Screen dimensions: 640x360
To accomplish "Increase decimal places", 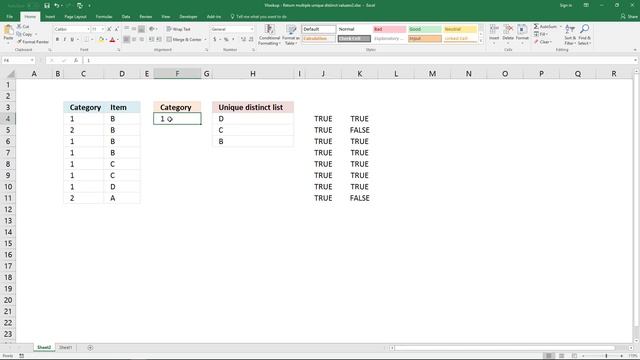I will (x=243, y=40).
